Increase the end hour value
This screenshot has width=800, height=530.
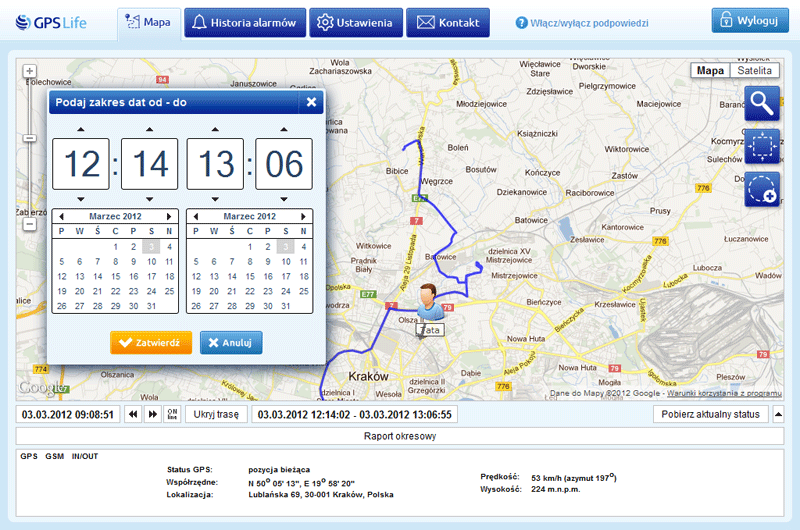(215, 130)
